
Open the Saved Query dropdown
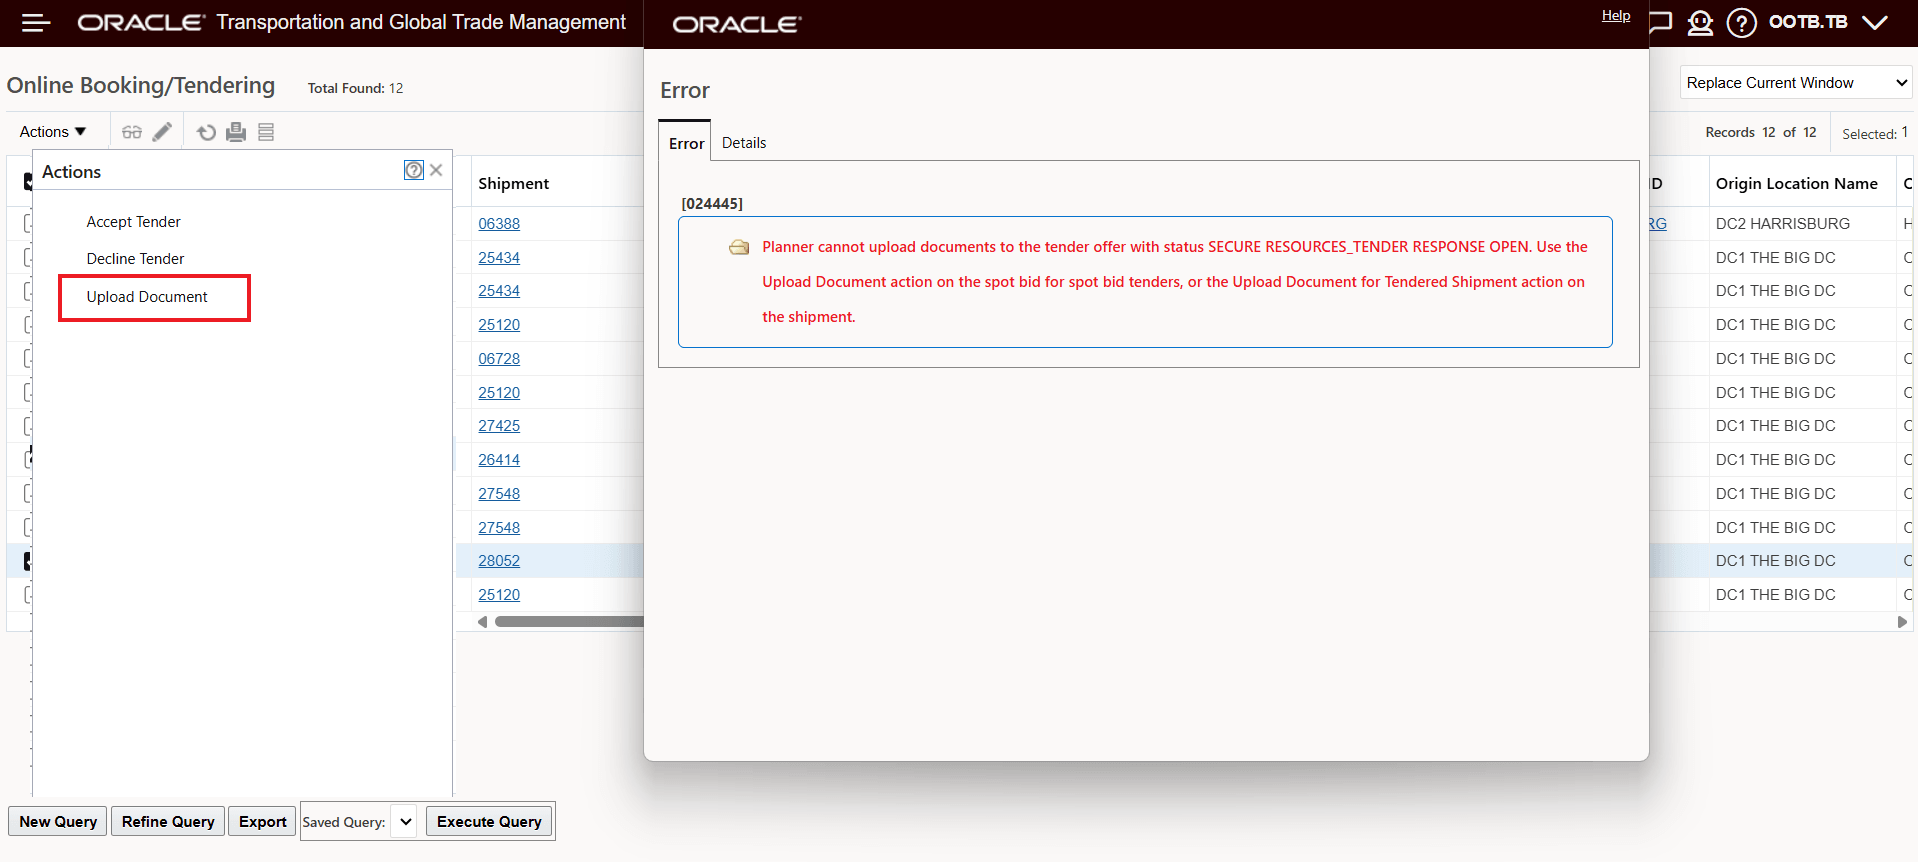coord(405,822)
